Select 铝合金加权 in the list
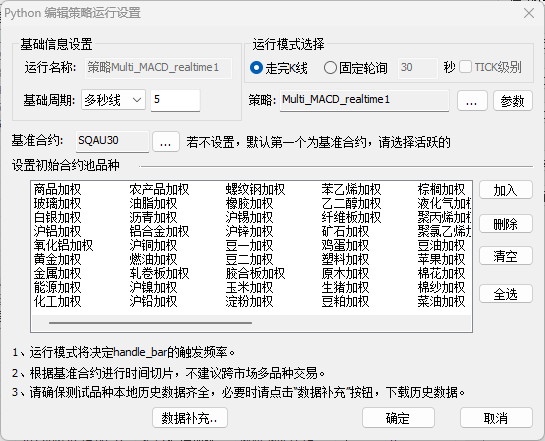Image resolution: width=545 pixels, height=441 pixels. click(159, 231)
